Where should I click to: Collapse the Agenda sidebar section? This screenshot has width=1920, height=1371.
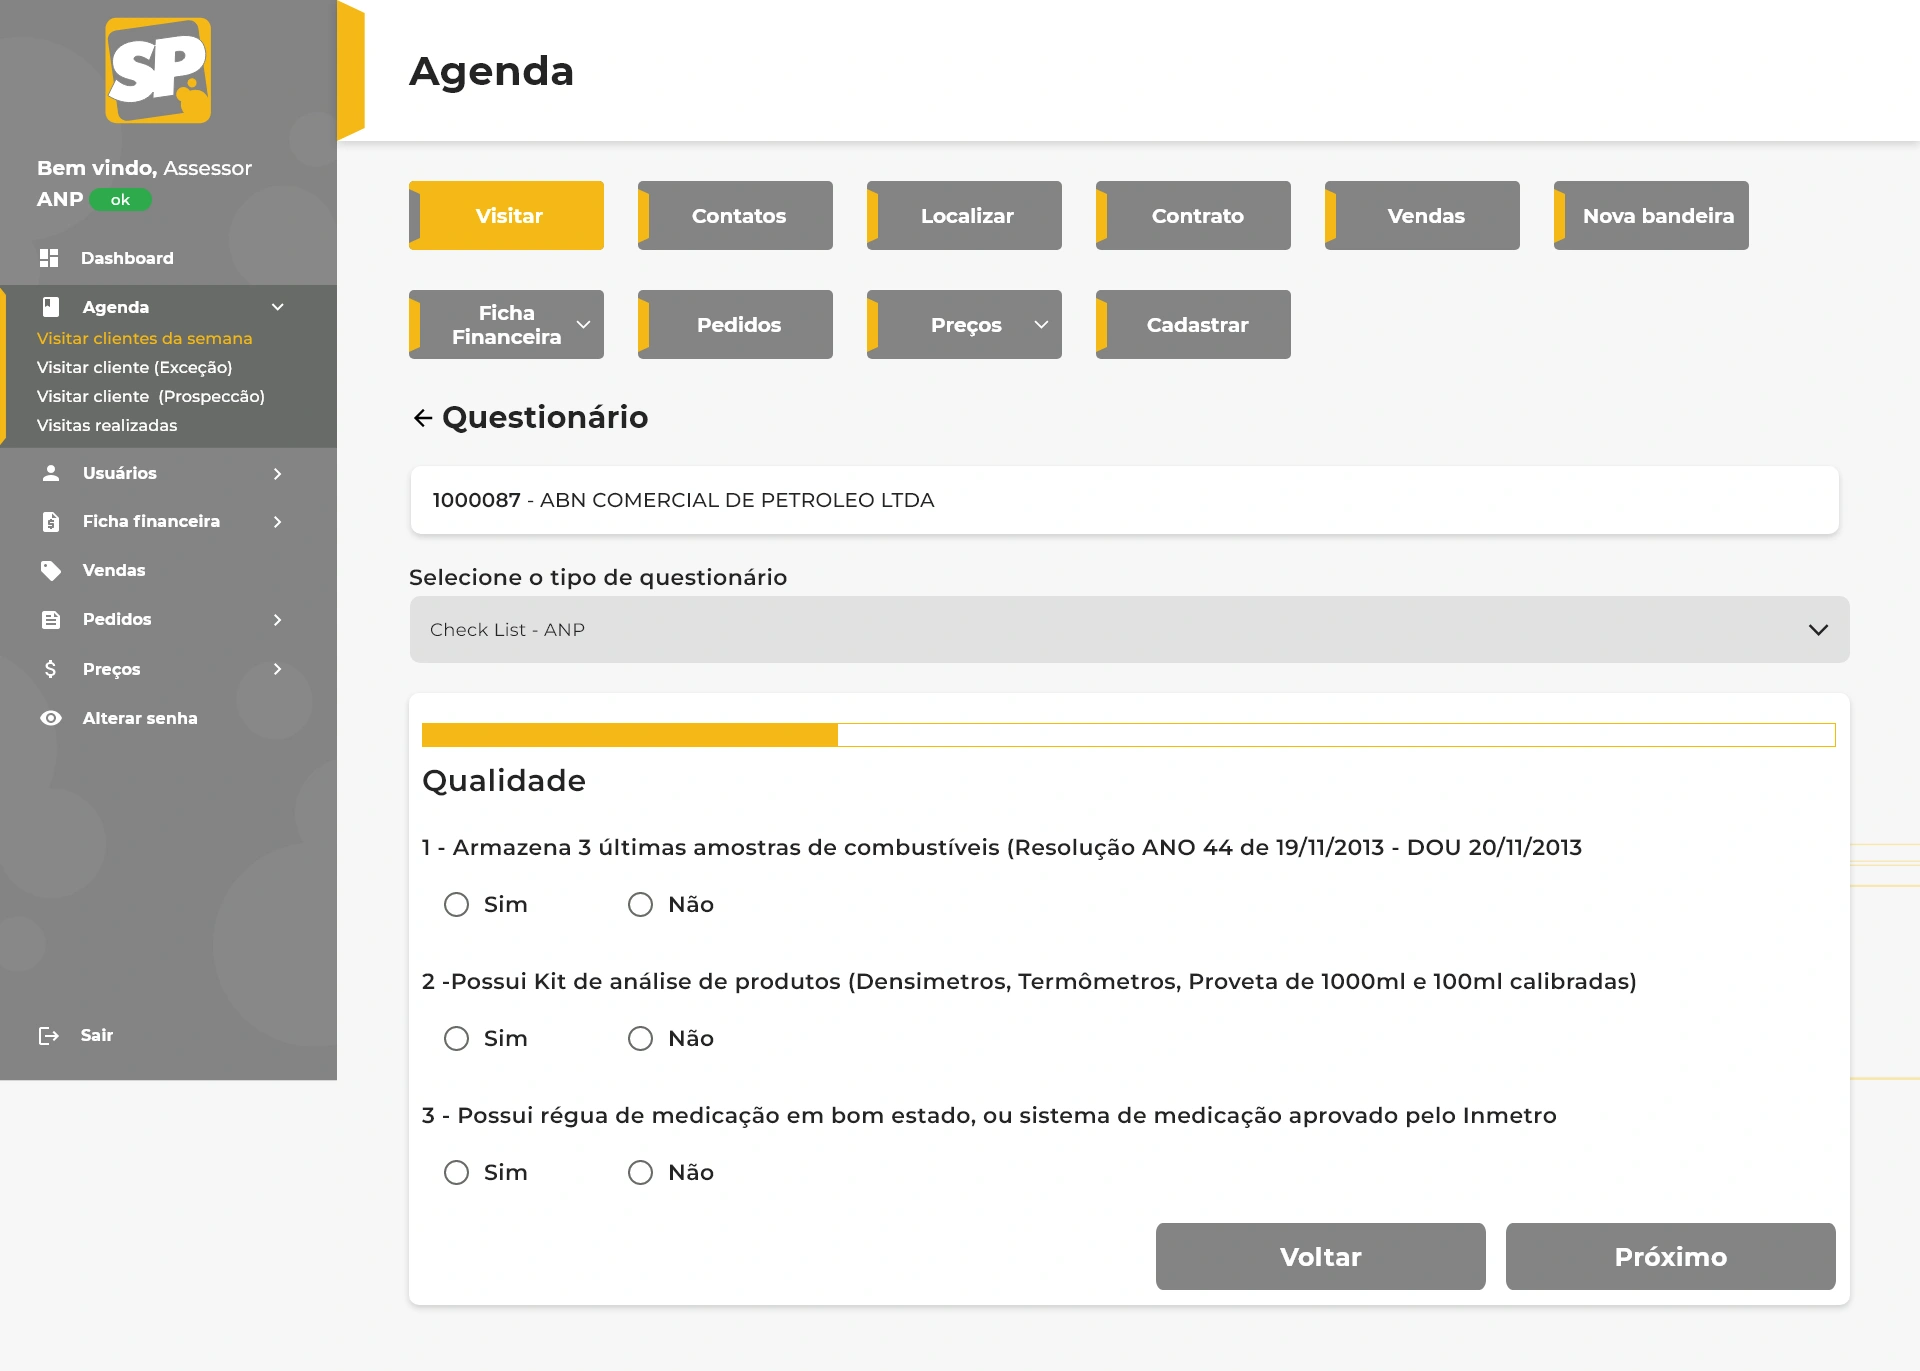click(x=278, y=307)
